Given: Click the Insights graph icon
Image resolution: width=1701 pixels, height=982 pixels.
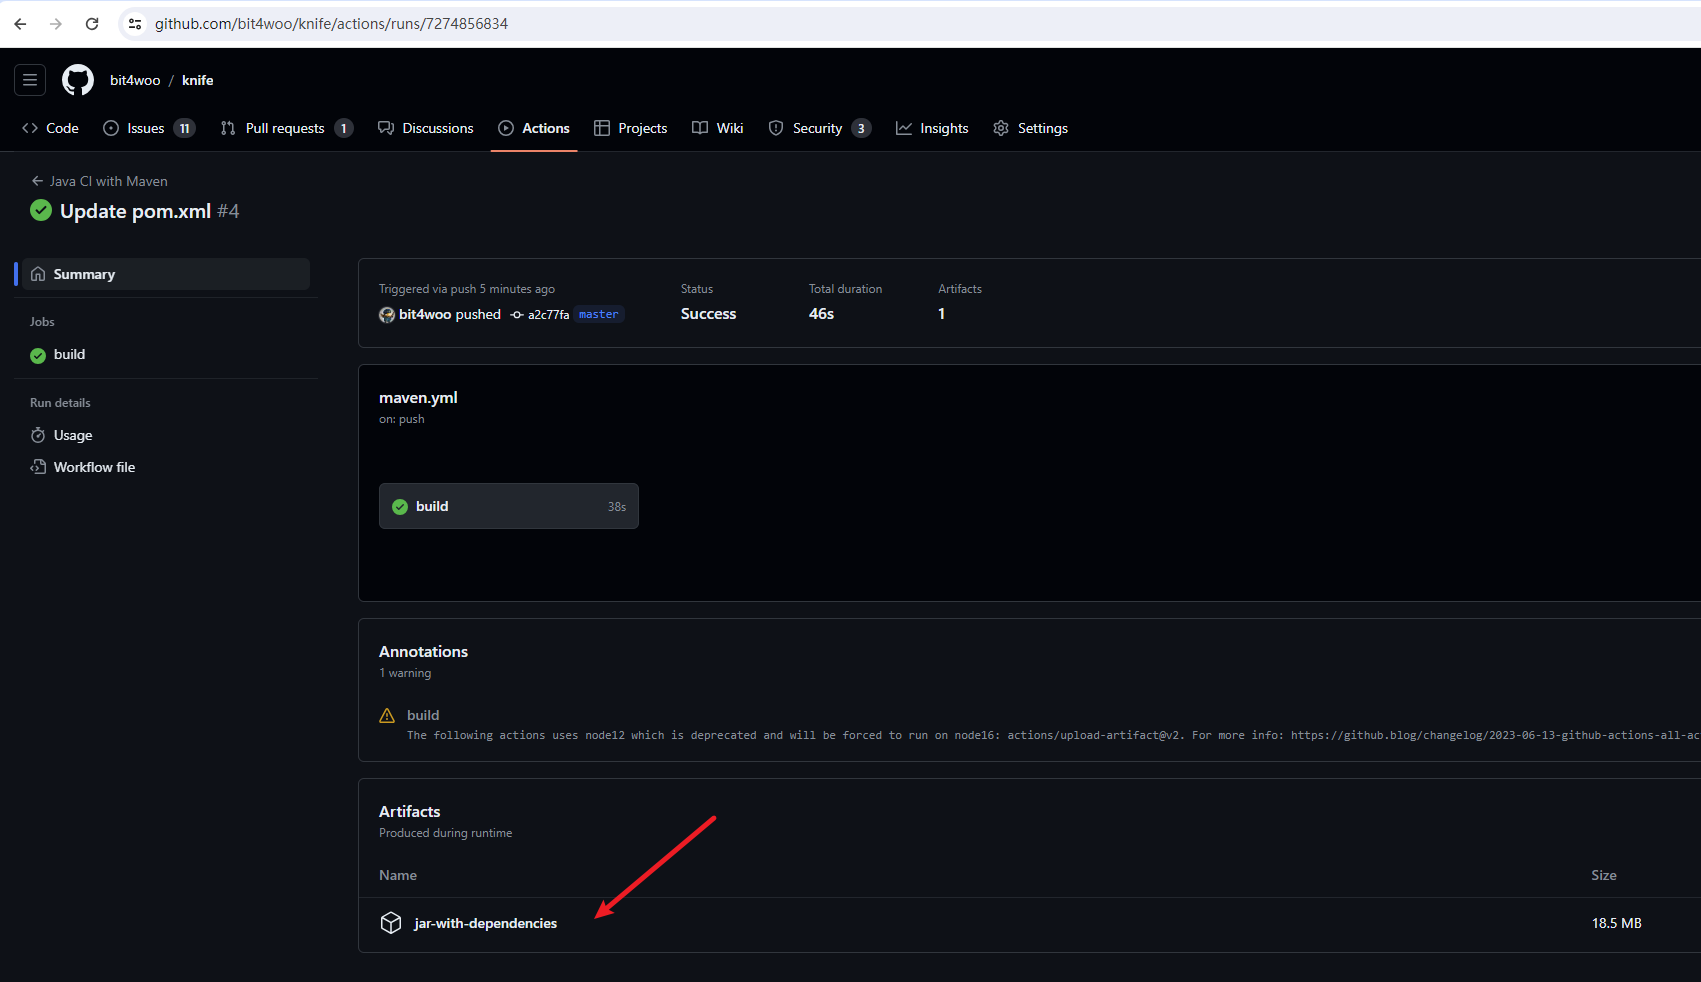Looking at the screenshot, I should point(904,128).
